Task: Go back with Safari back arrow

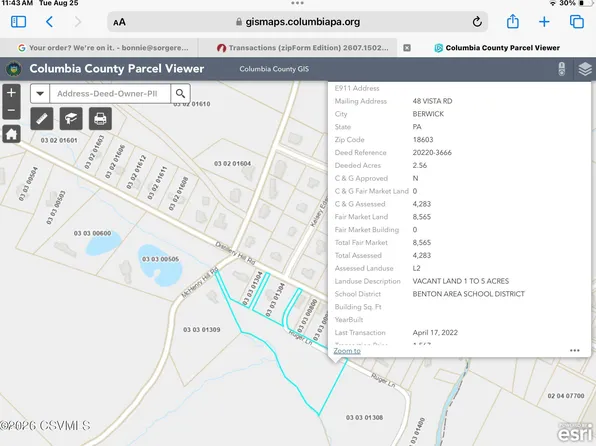Action: (49, 22)
